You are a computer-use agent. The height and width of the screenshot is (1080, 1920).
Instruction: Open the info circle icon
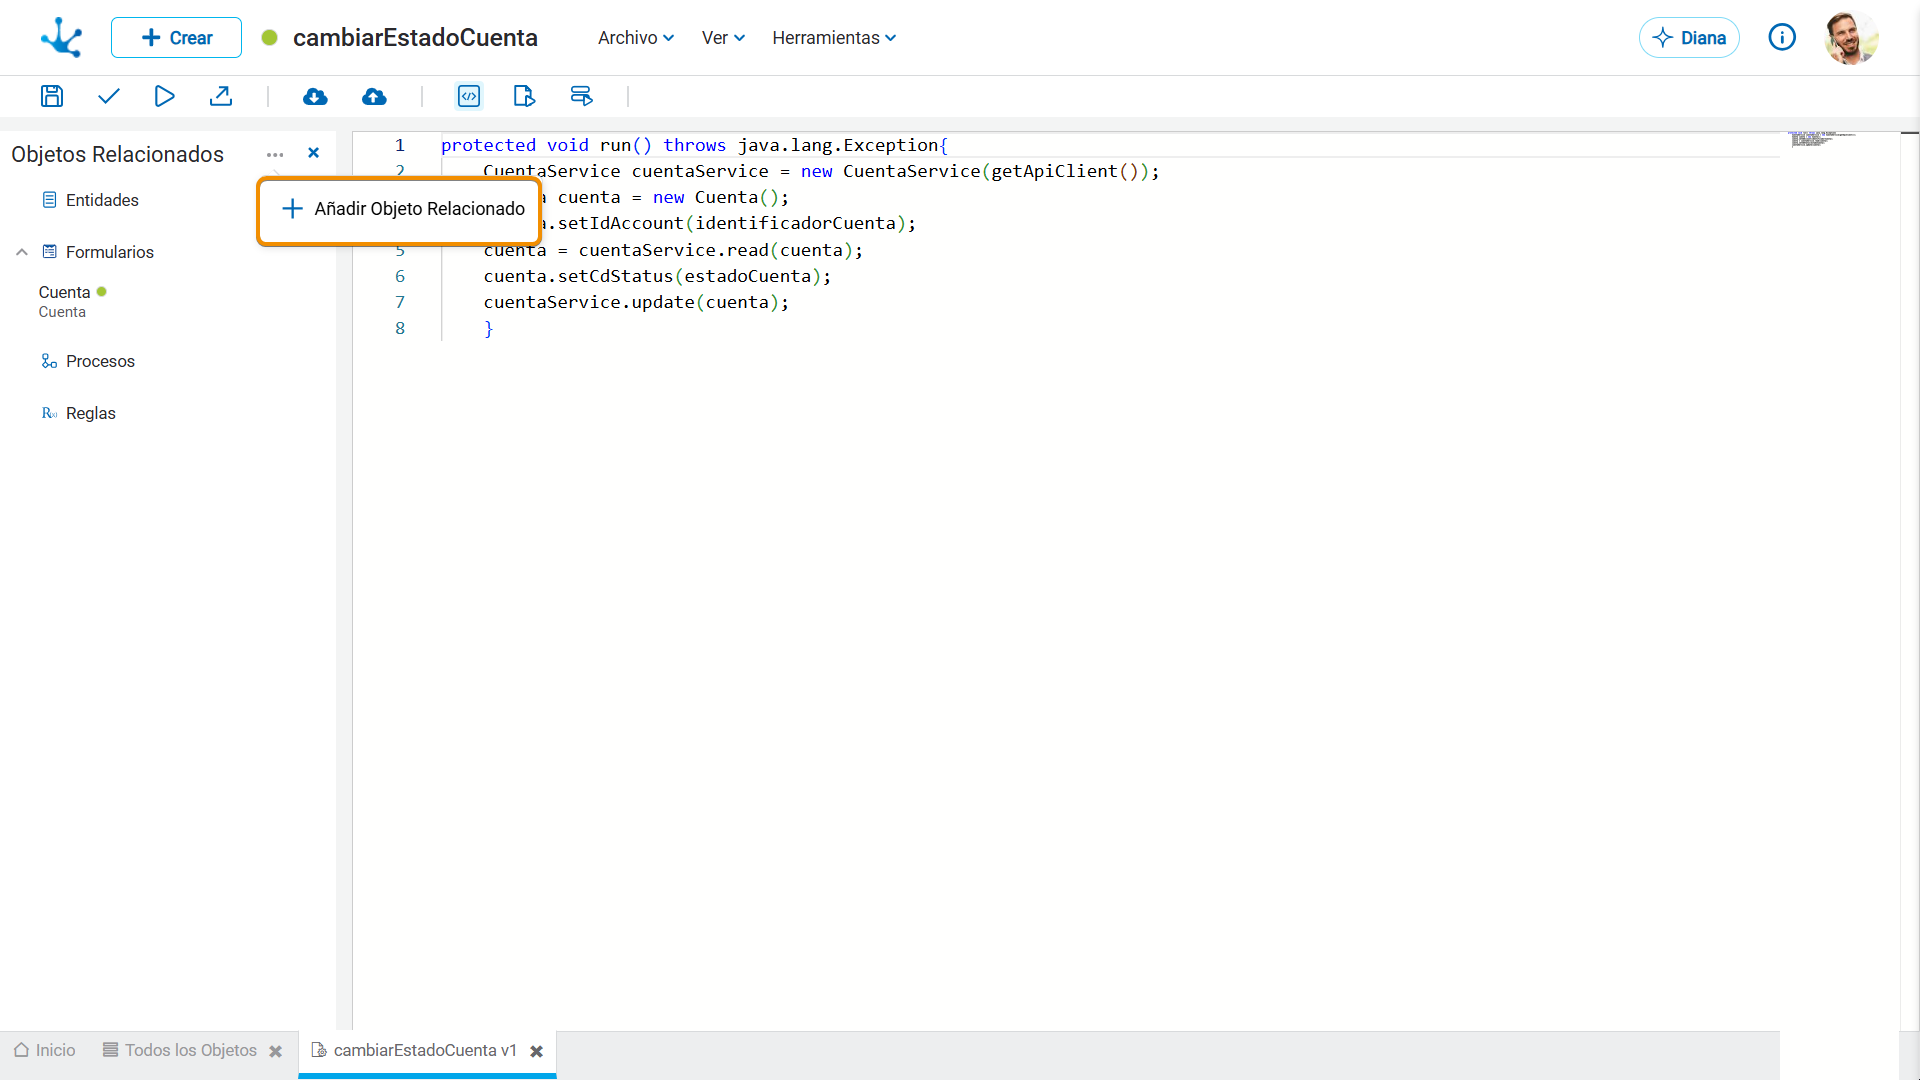pos(1782,38)
